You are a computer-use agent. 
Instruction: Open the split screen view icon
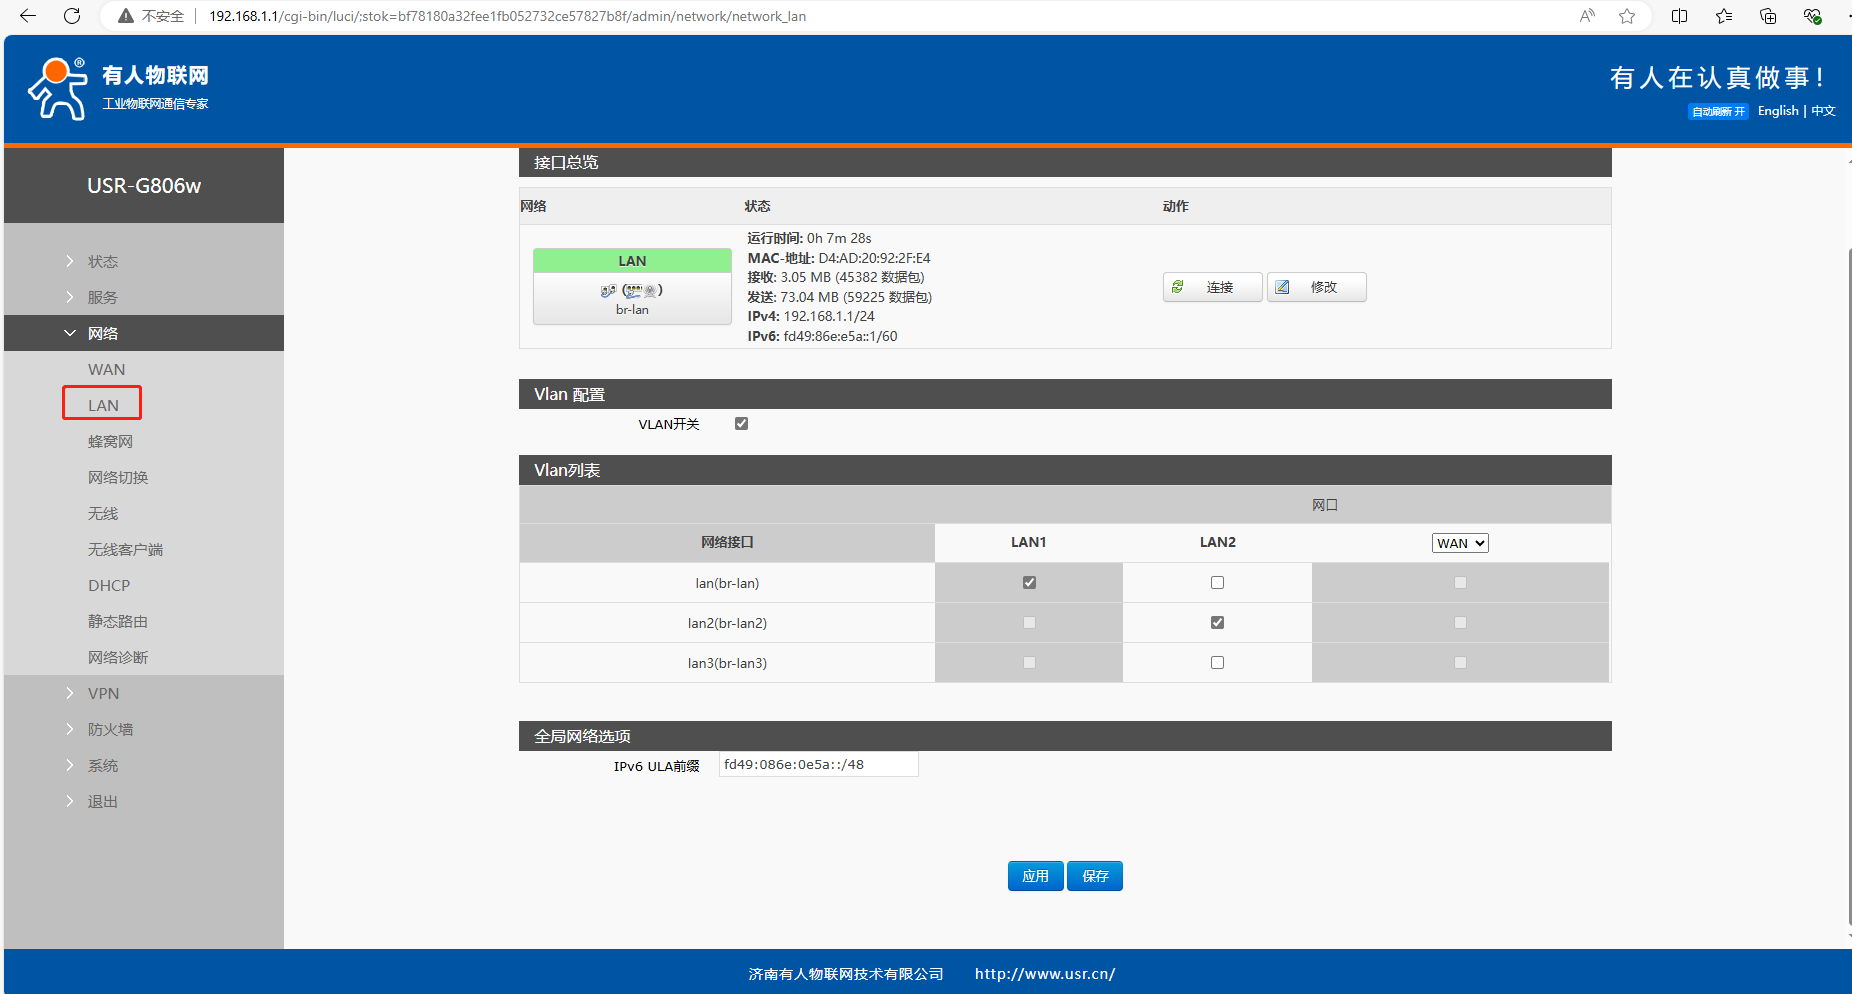(x=1680, y=16)
